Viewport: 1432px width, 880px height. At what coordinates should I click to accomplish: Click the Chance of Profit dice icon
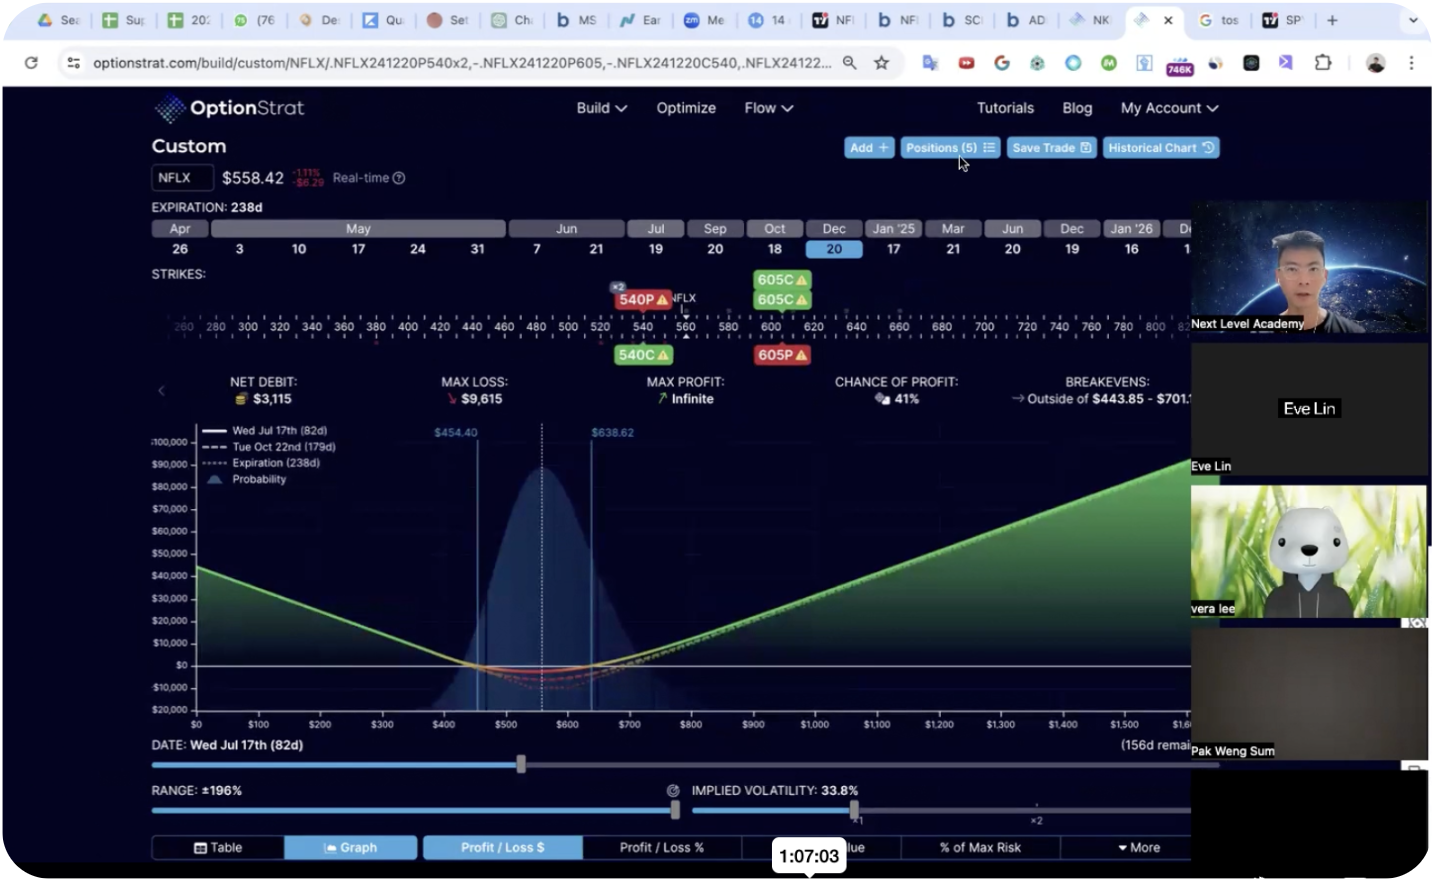point(882,399)
